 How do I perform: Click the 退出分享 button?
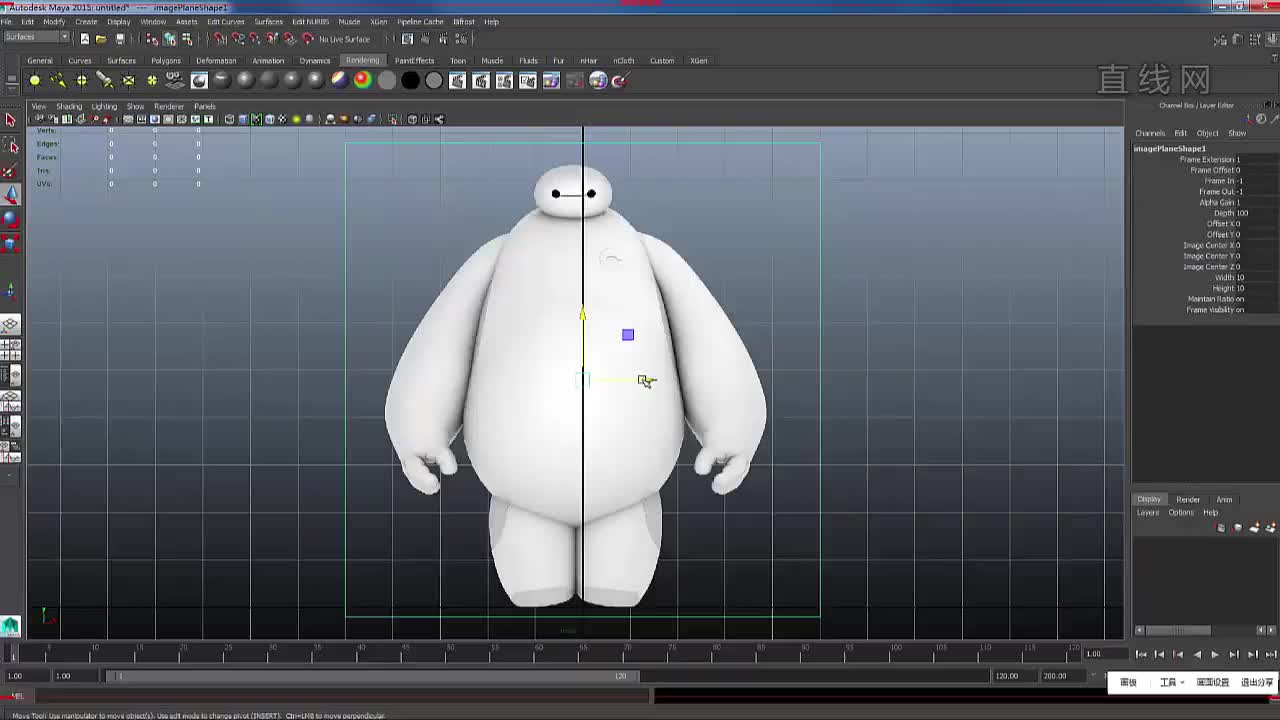point(1256,682)
